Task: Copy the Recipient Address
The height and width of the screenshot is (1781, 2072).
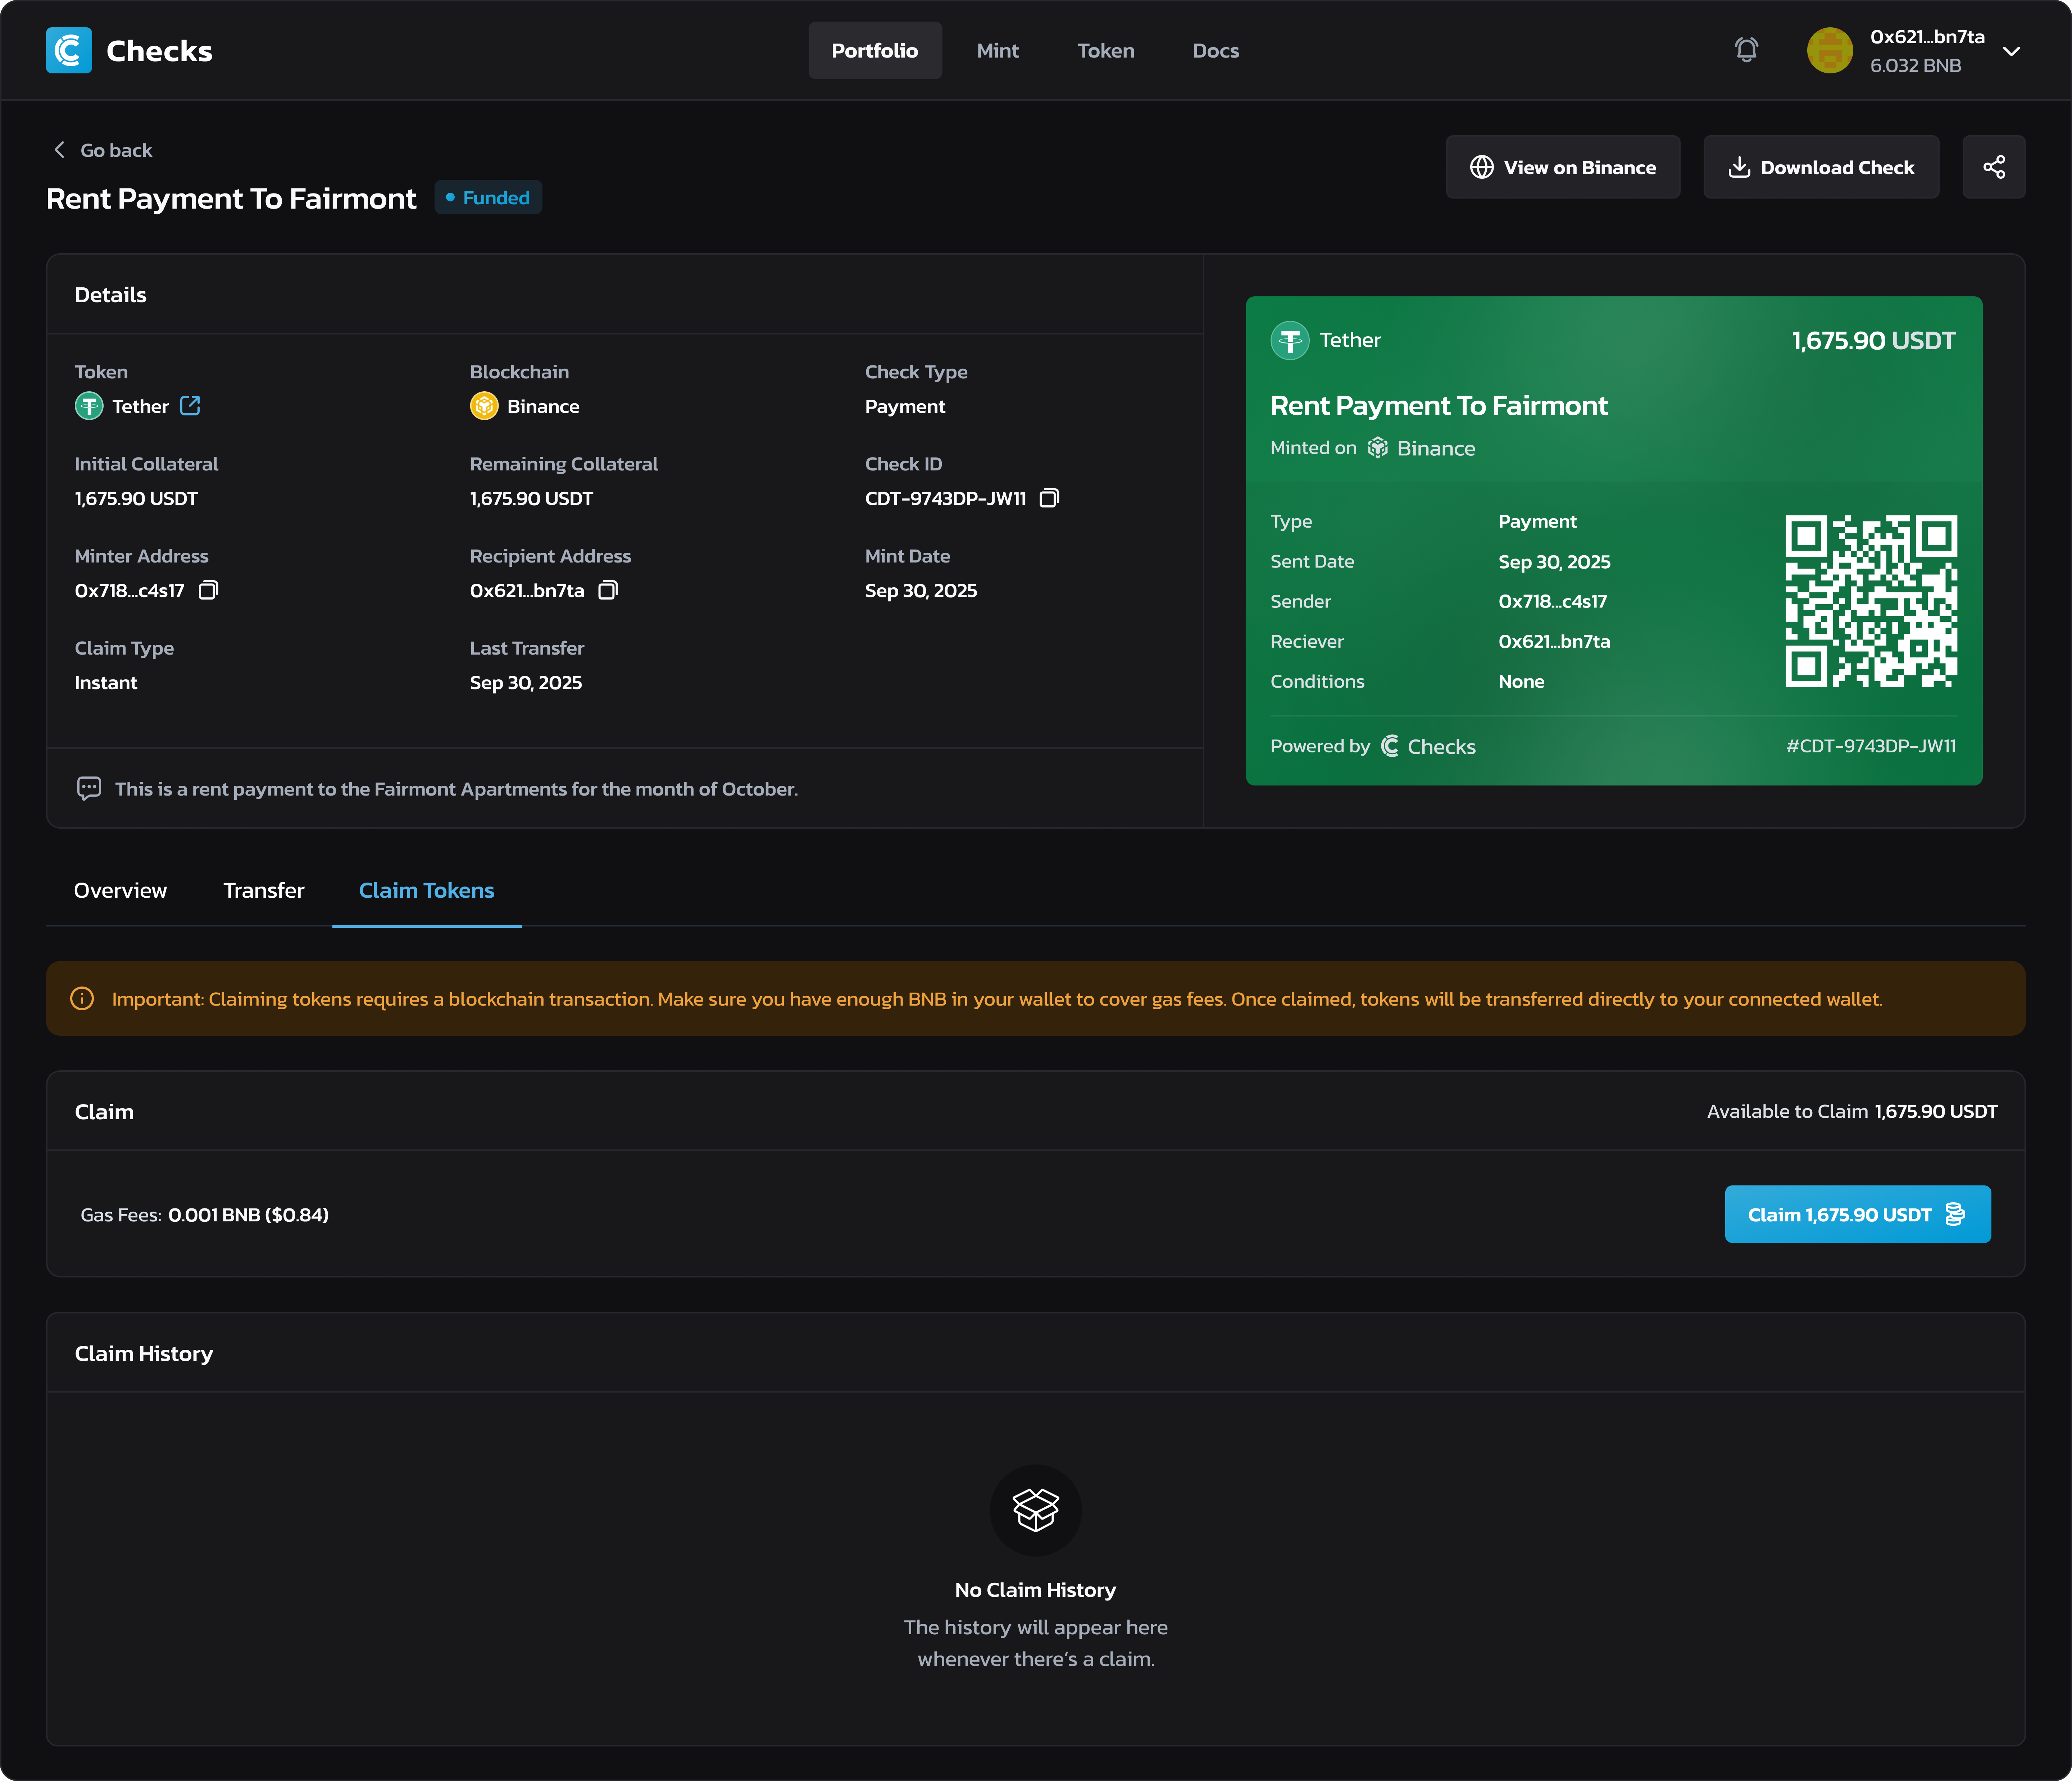Action: click(608, 590)
